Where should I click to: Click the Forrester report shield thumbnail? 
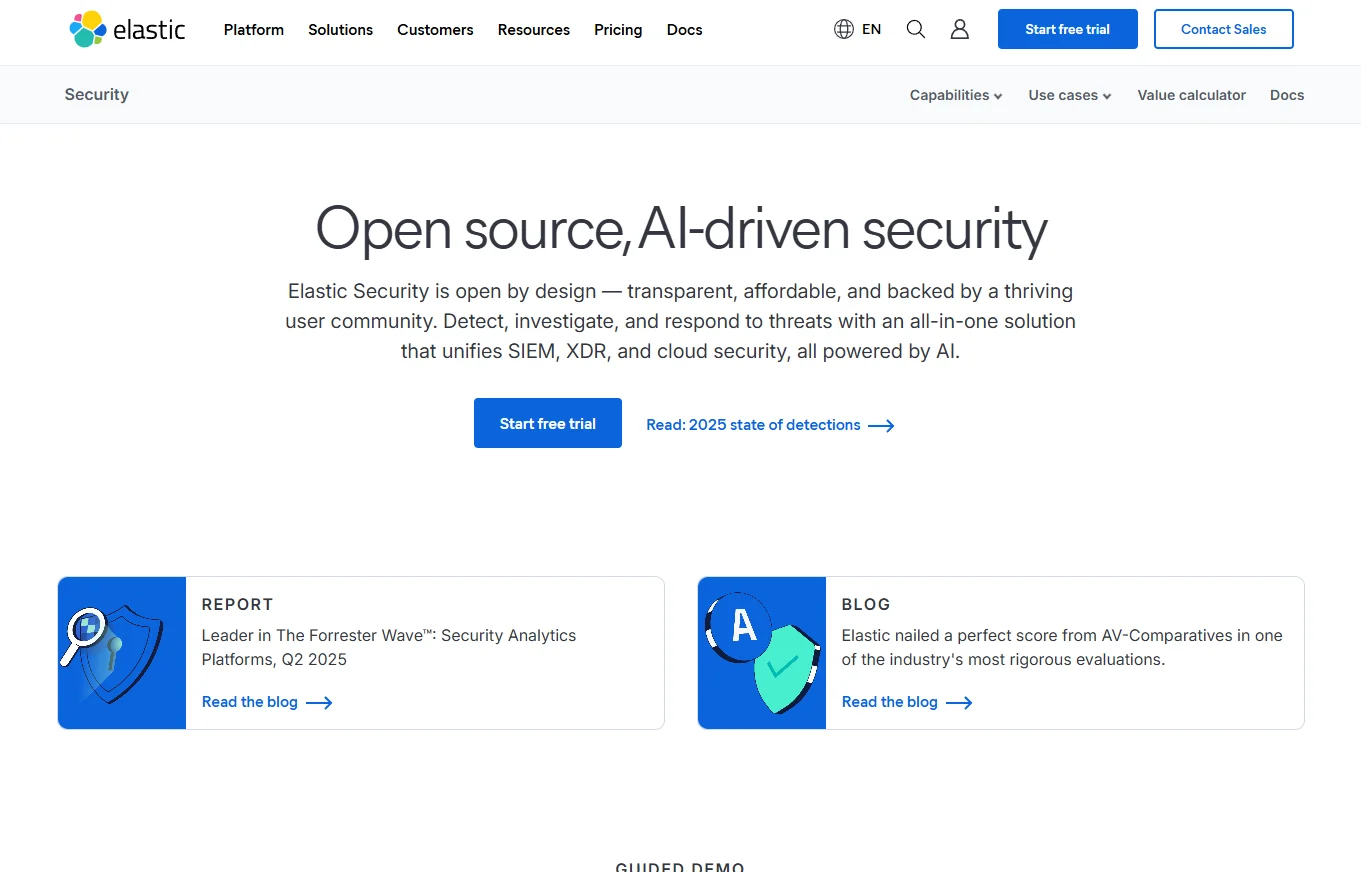122,653
